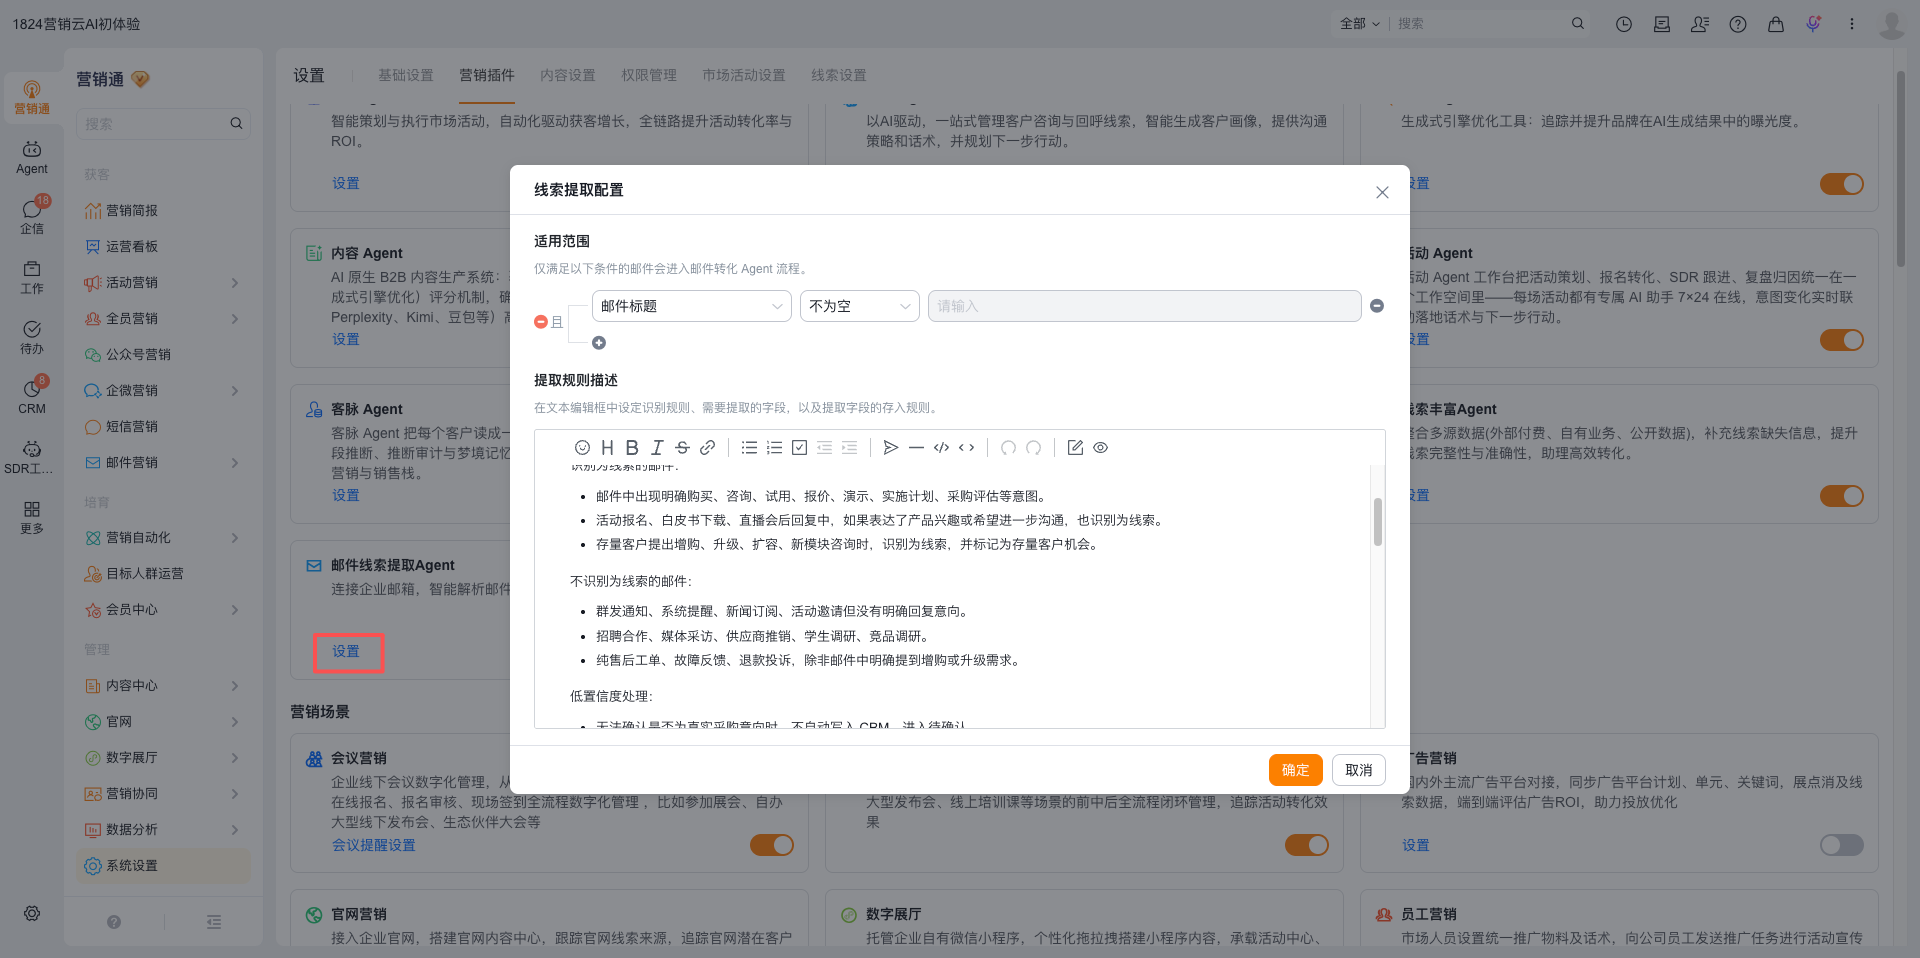Screen dimensions: 1920x958
Task: Add a new filter condition with plus icon
Action: tap(599, 343)
